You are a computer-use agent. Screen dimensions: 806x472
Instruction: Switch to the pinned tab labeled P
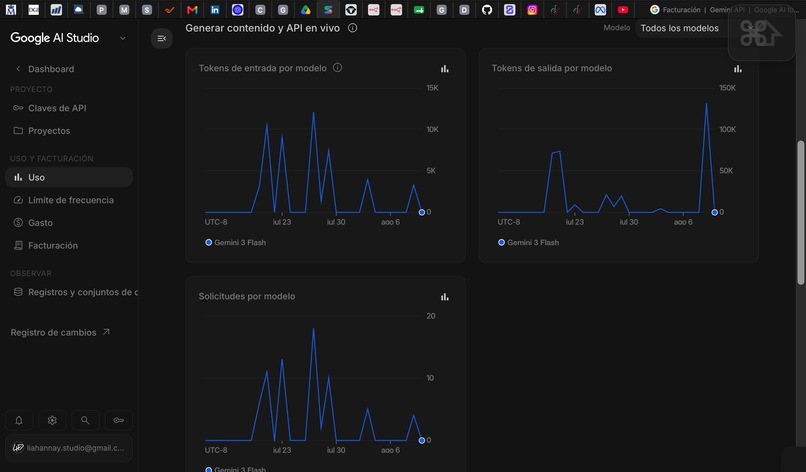[102, 10]
